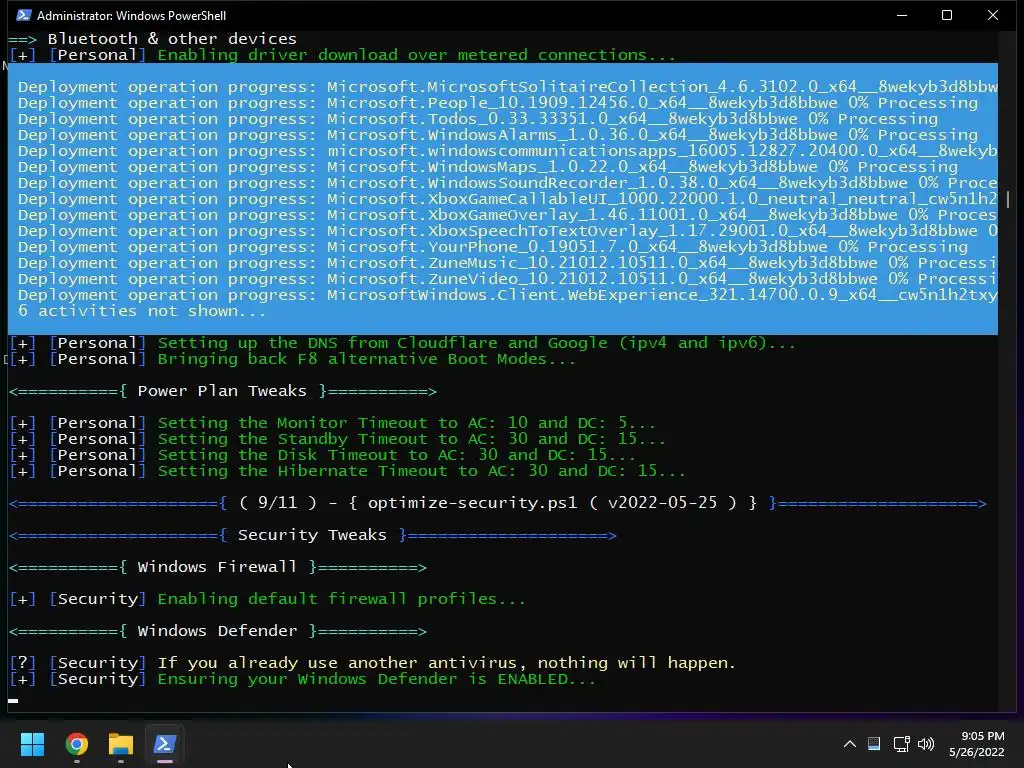Click the WindowsAlarms deployment progress line
Screen dimensions: 1024x768
click(498, 135)
